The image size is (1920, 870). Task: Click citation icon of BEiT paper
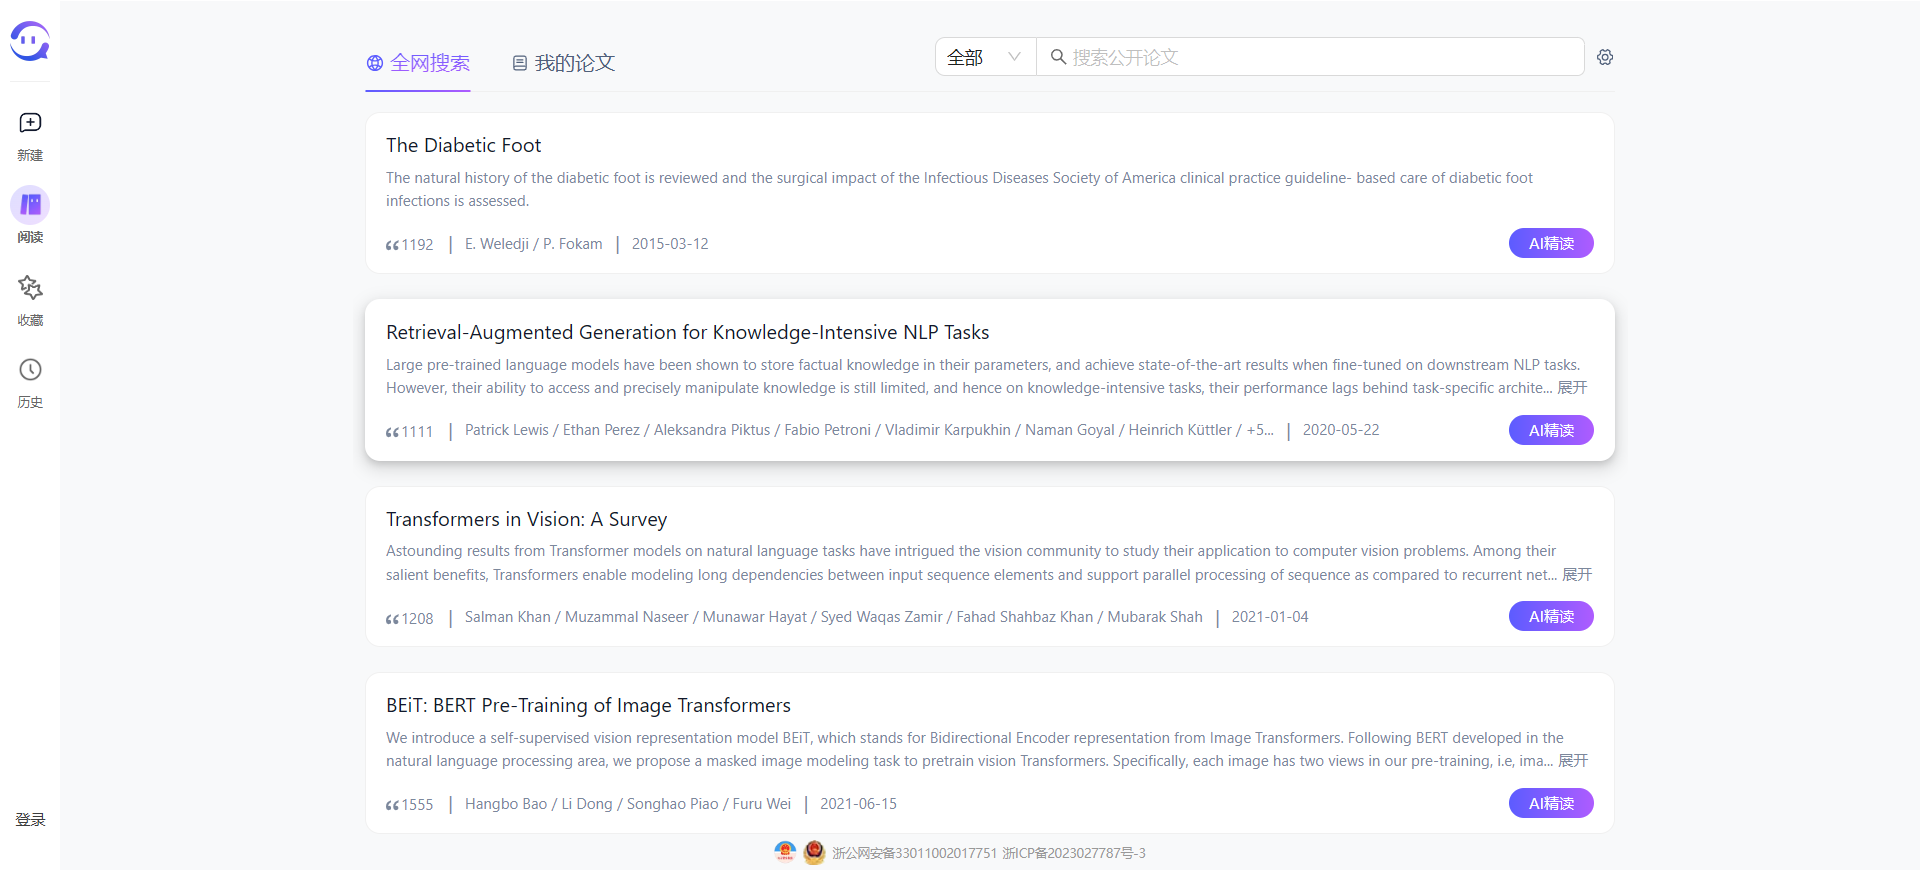[x=392, y=805]
